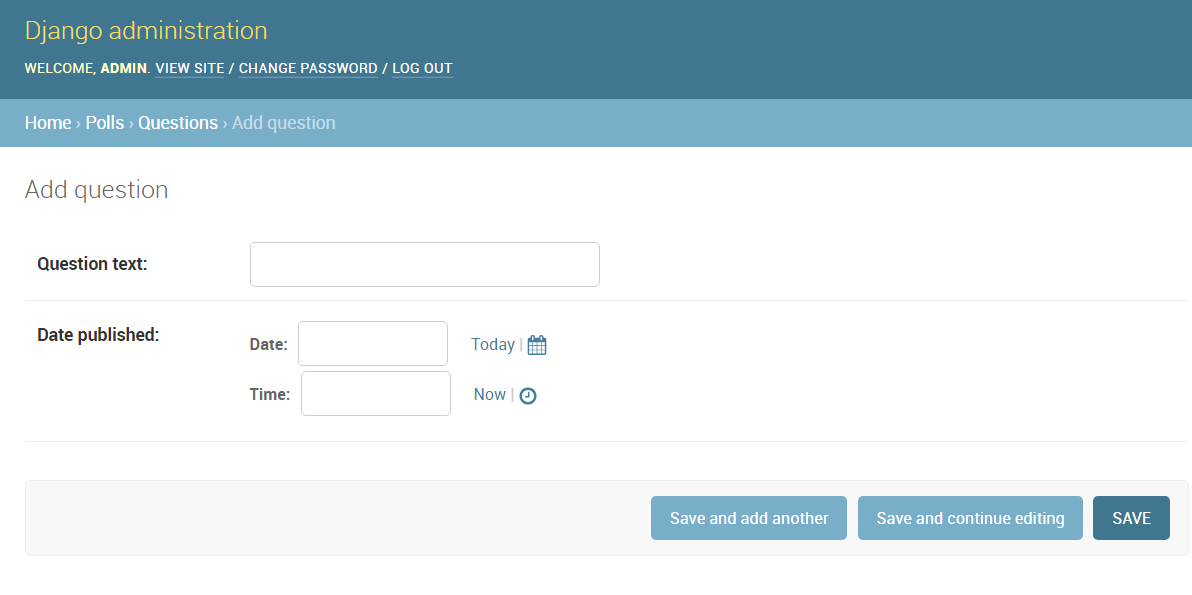Open the clock time picker icon
This screenshot has height=595, width=1192.
pyautogui.click(x=528, y=395)
